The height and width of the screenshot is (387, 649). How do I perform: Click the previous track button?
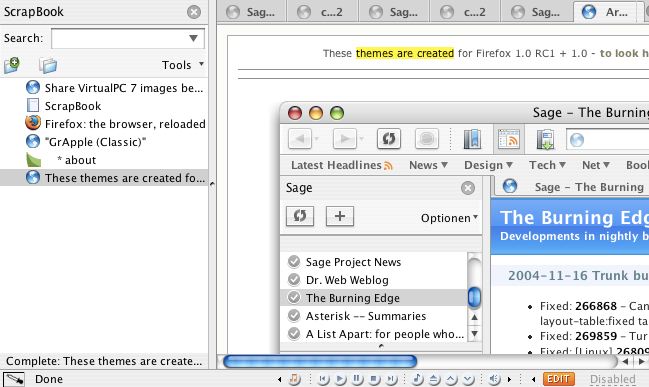pos(323,379)
